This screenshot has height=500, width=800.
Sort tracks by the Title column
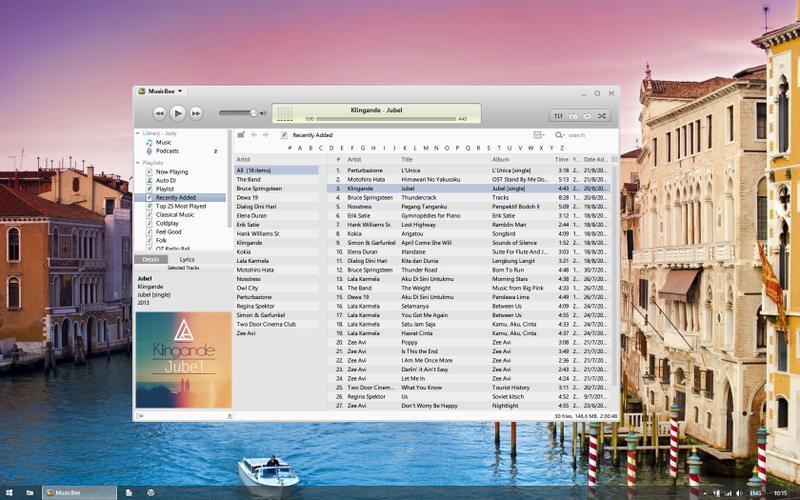coord(444,160)
